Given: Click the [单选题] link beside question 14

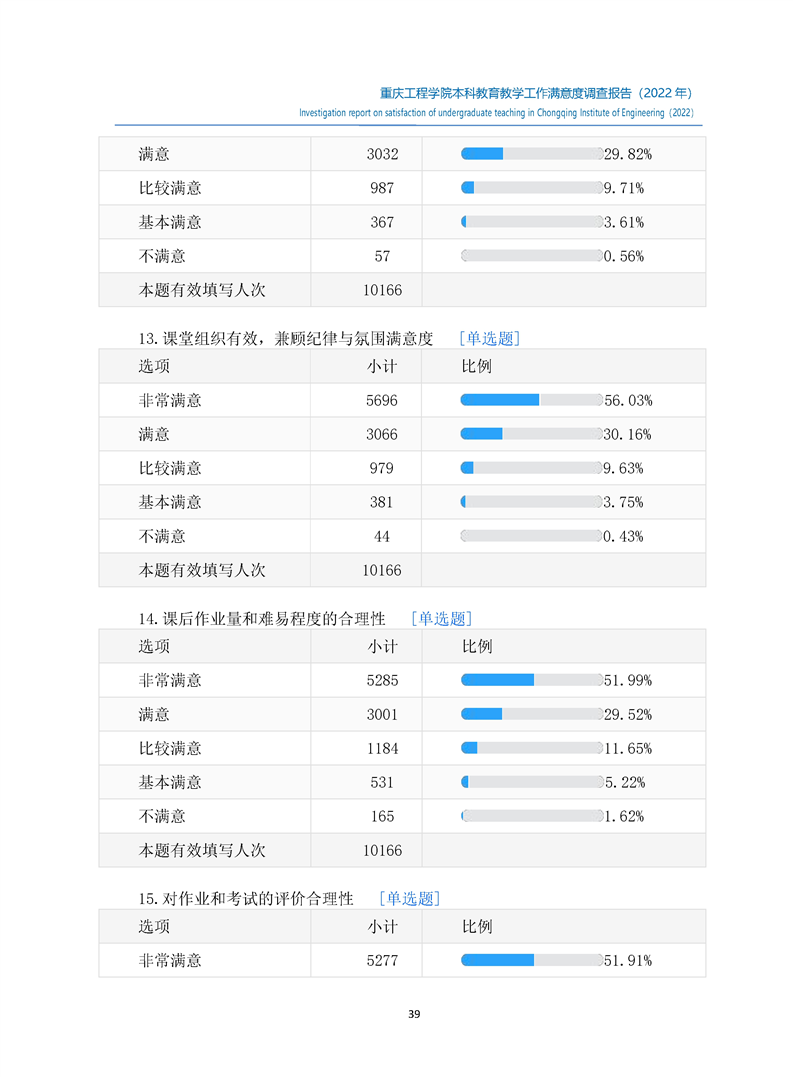Looking at the screenshot, I should pos(441,619).
